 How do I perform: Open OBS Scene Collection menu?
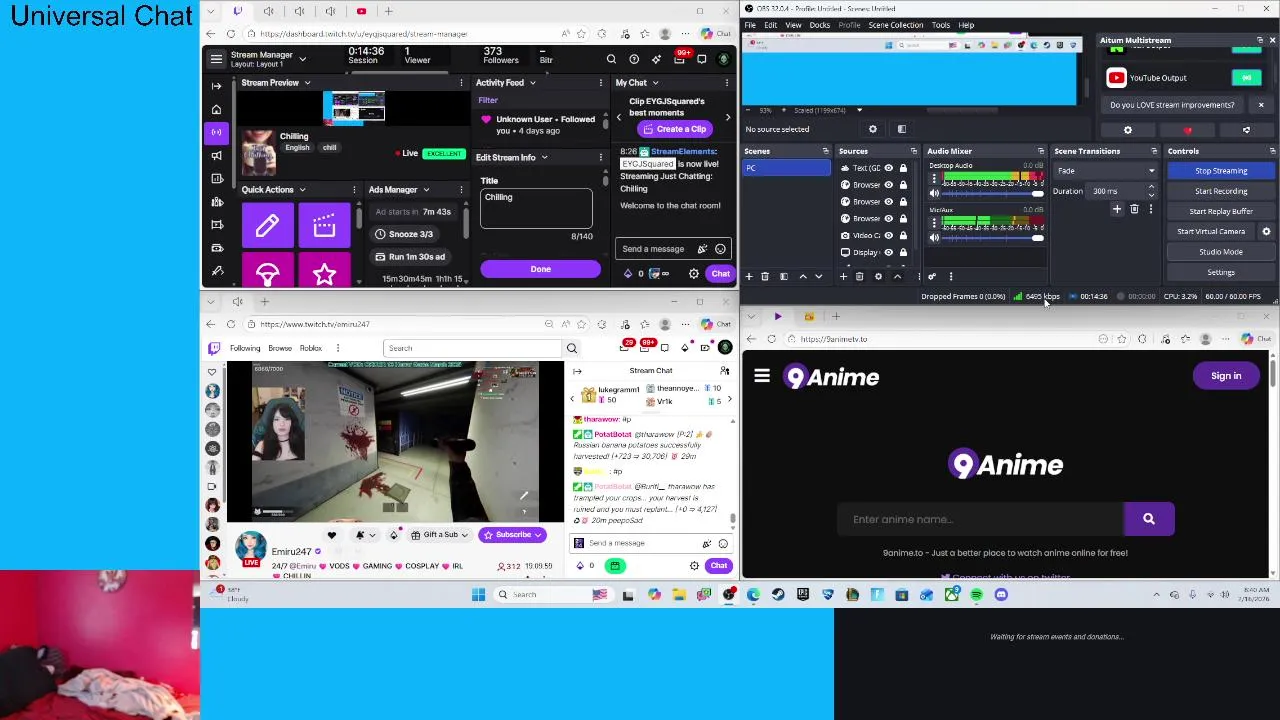[896, 25]
